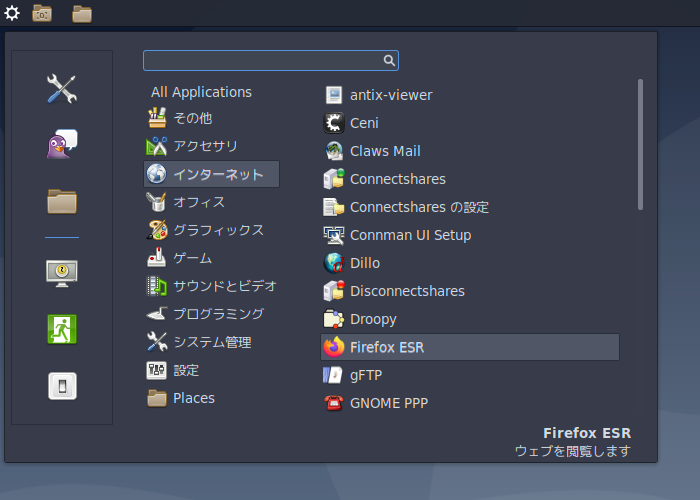Click the gFTP icon
The image size is (700, 500).
click(x=333, y=375)
